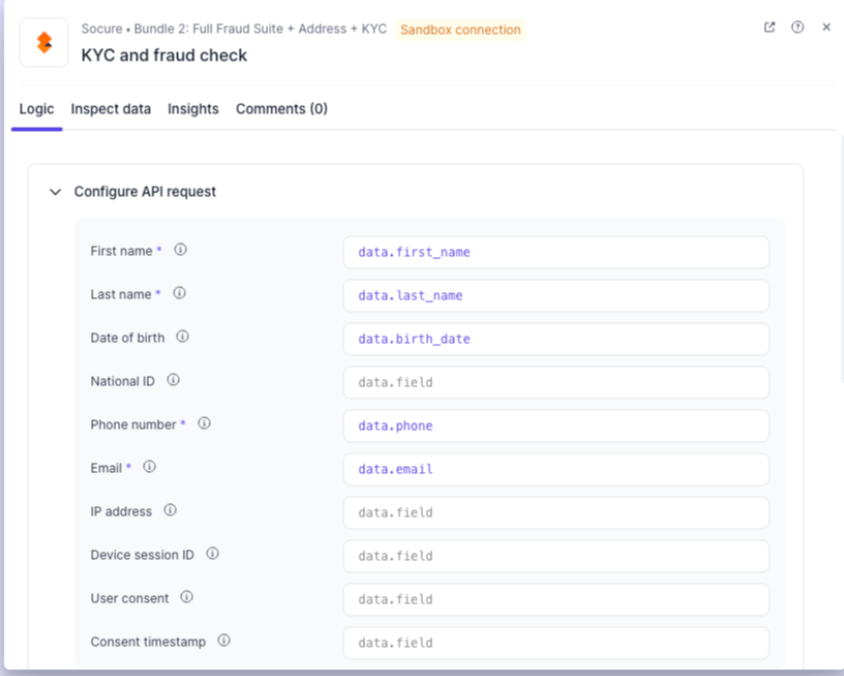844x676 pixels.
Task: Edit the First name input data.first_name
Action: click(x=556, y=252)
